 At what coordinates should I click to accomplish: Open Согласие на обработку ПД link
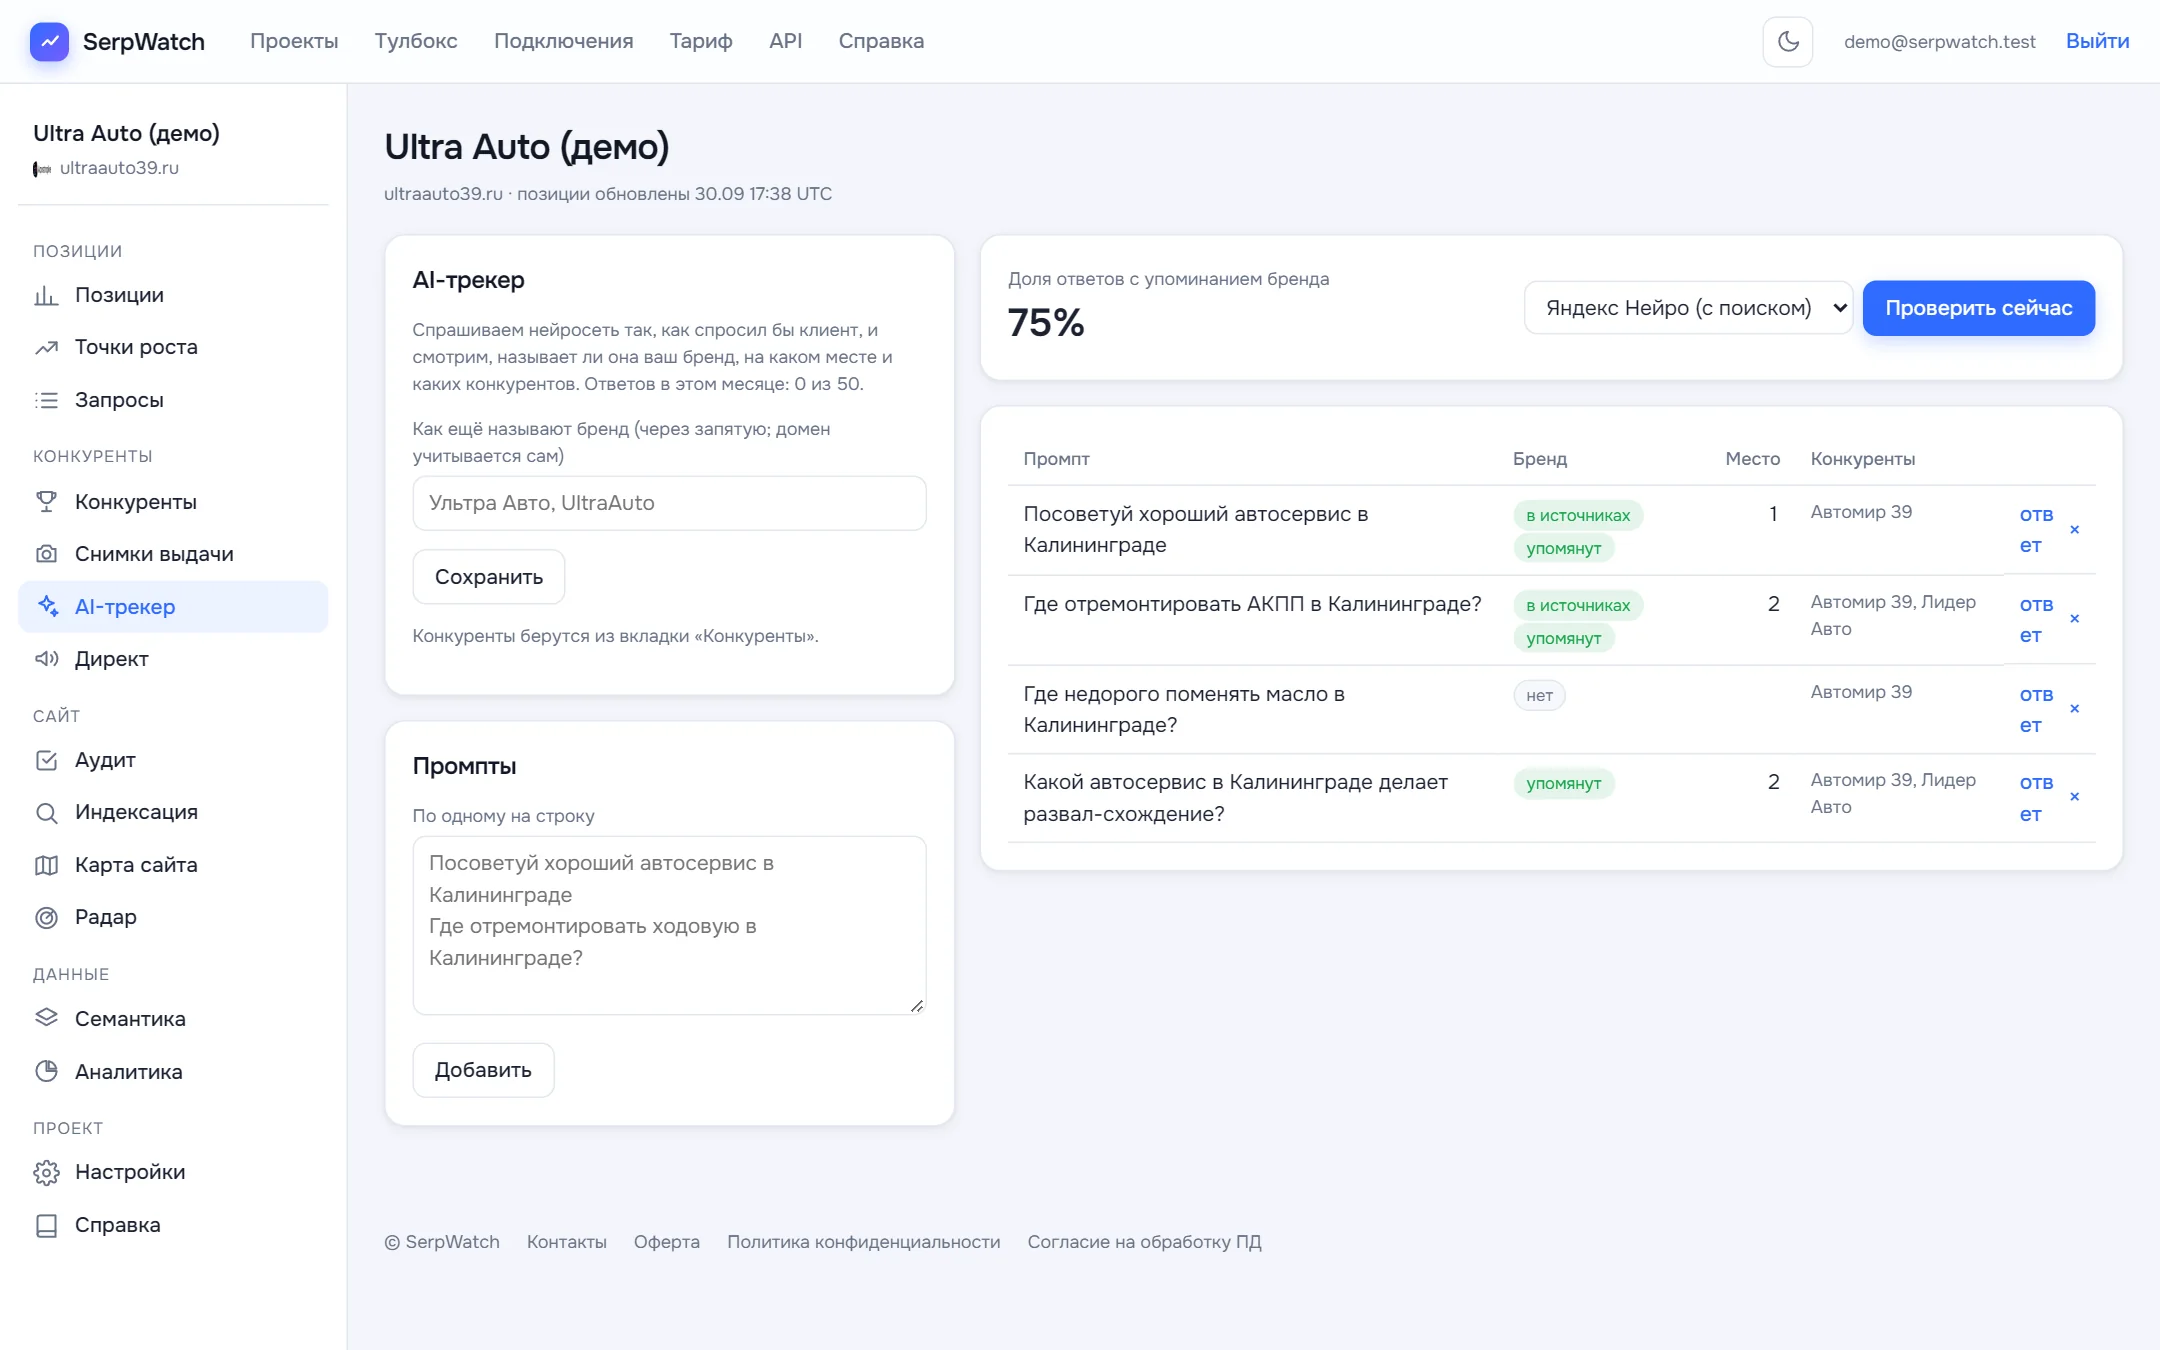1144,1242
